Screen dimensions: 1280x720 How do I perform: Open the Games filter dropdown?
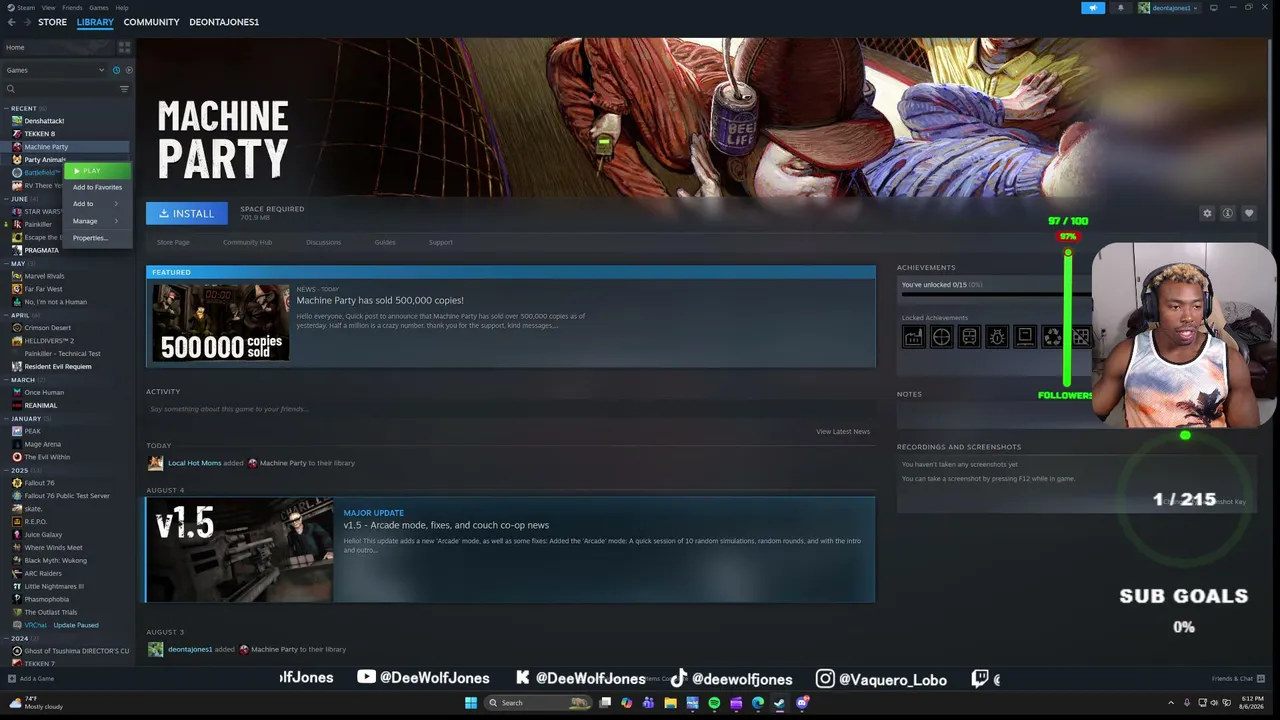54,70
